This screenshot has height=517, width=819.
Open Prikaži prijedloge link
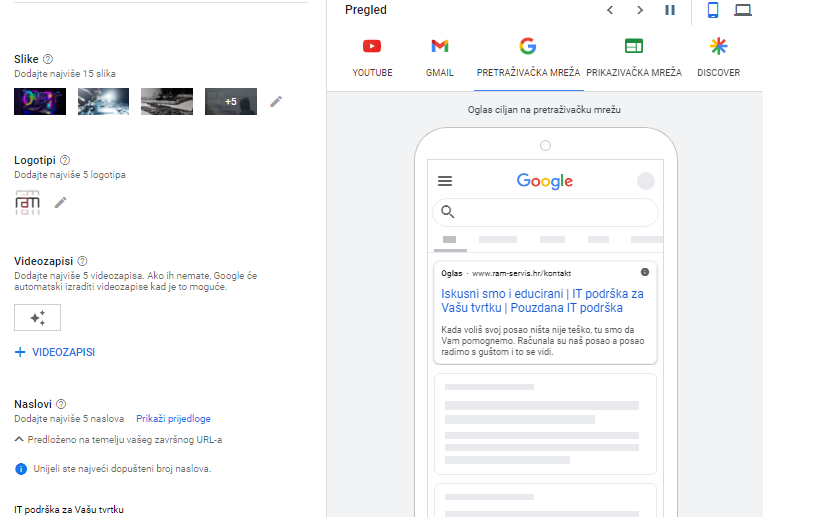pyautogui.click(x=173, y=419)
